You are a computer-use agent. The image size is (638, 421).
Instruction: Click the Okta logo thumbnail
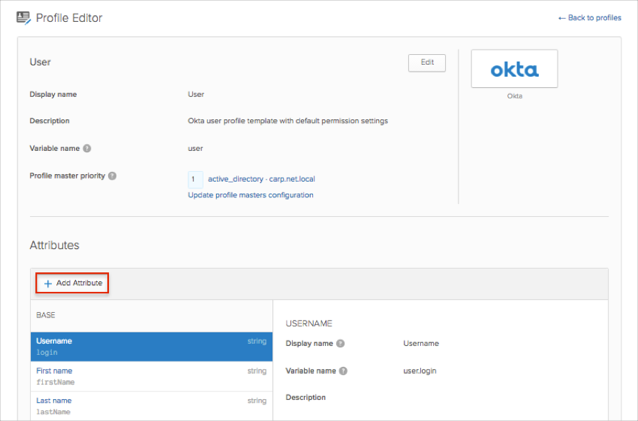pos(514,69)
